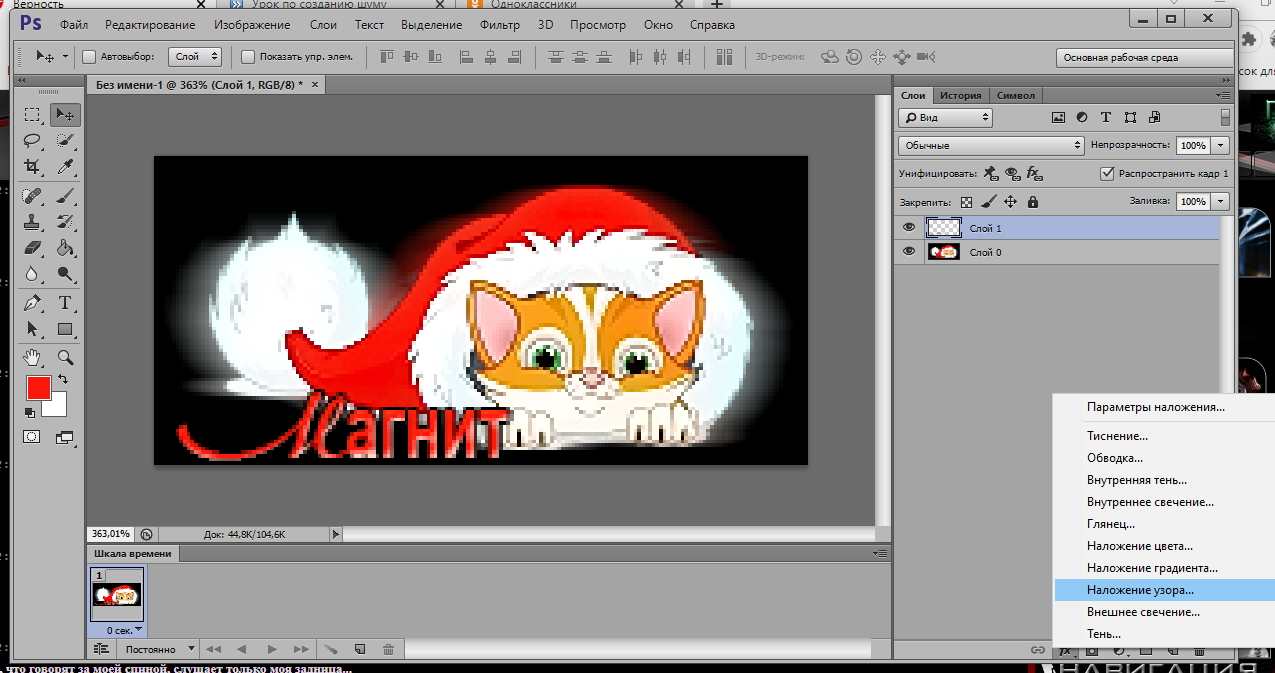Viewport: 1275px width, 673px height.
Task: Reset default foreground and background colors
Action: 29,412
